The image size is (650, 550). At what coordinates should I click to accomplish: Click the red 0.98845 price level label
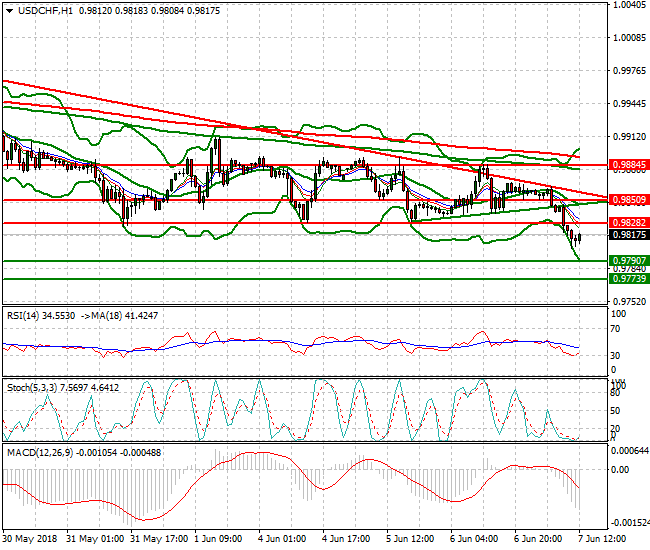(629, 165)
